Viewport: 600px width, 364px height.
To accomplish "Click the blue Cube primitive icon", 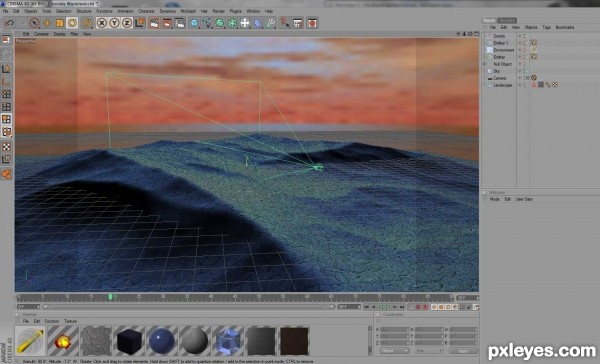I will (194, 23).
